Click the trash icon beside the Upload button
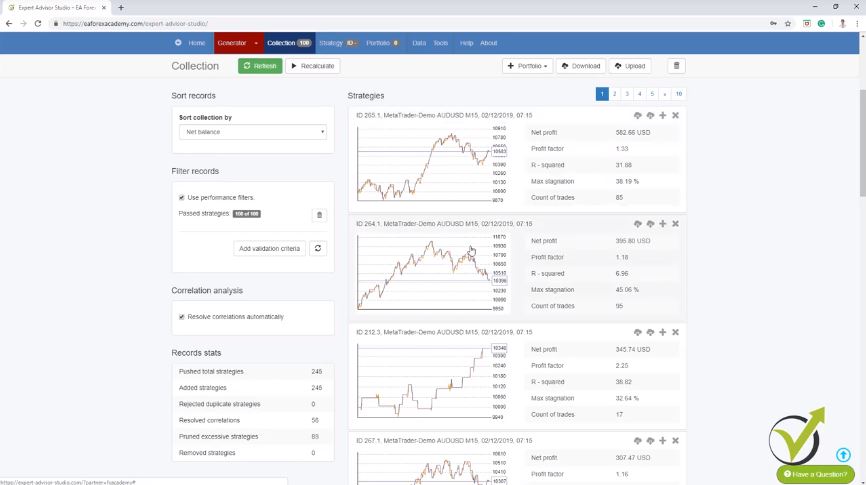 click(x=676, y=66)
